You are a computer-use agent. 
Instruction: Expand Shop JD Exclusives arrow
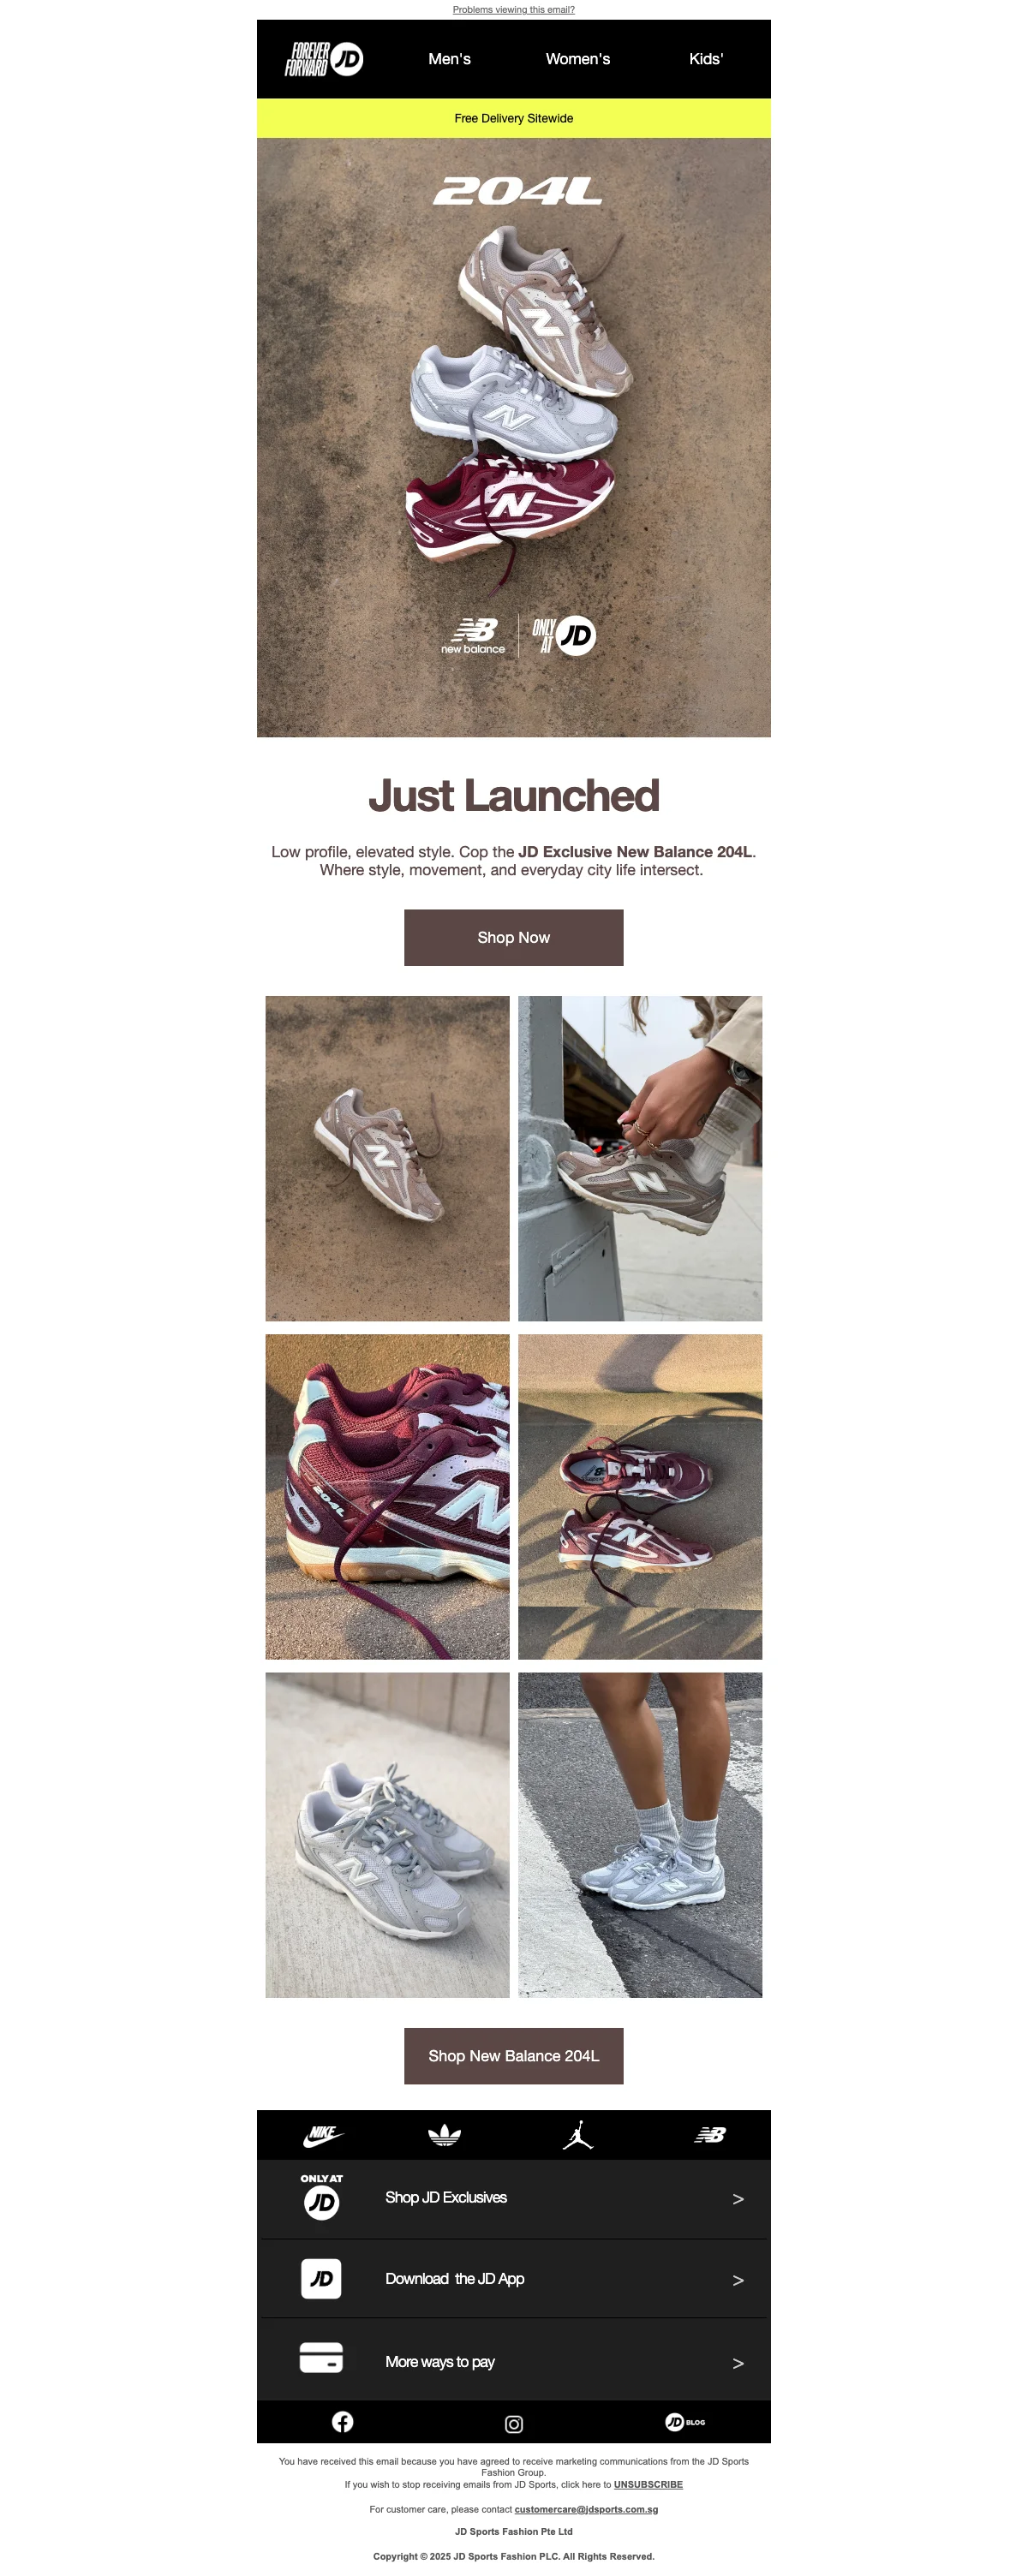(738, 2199)
